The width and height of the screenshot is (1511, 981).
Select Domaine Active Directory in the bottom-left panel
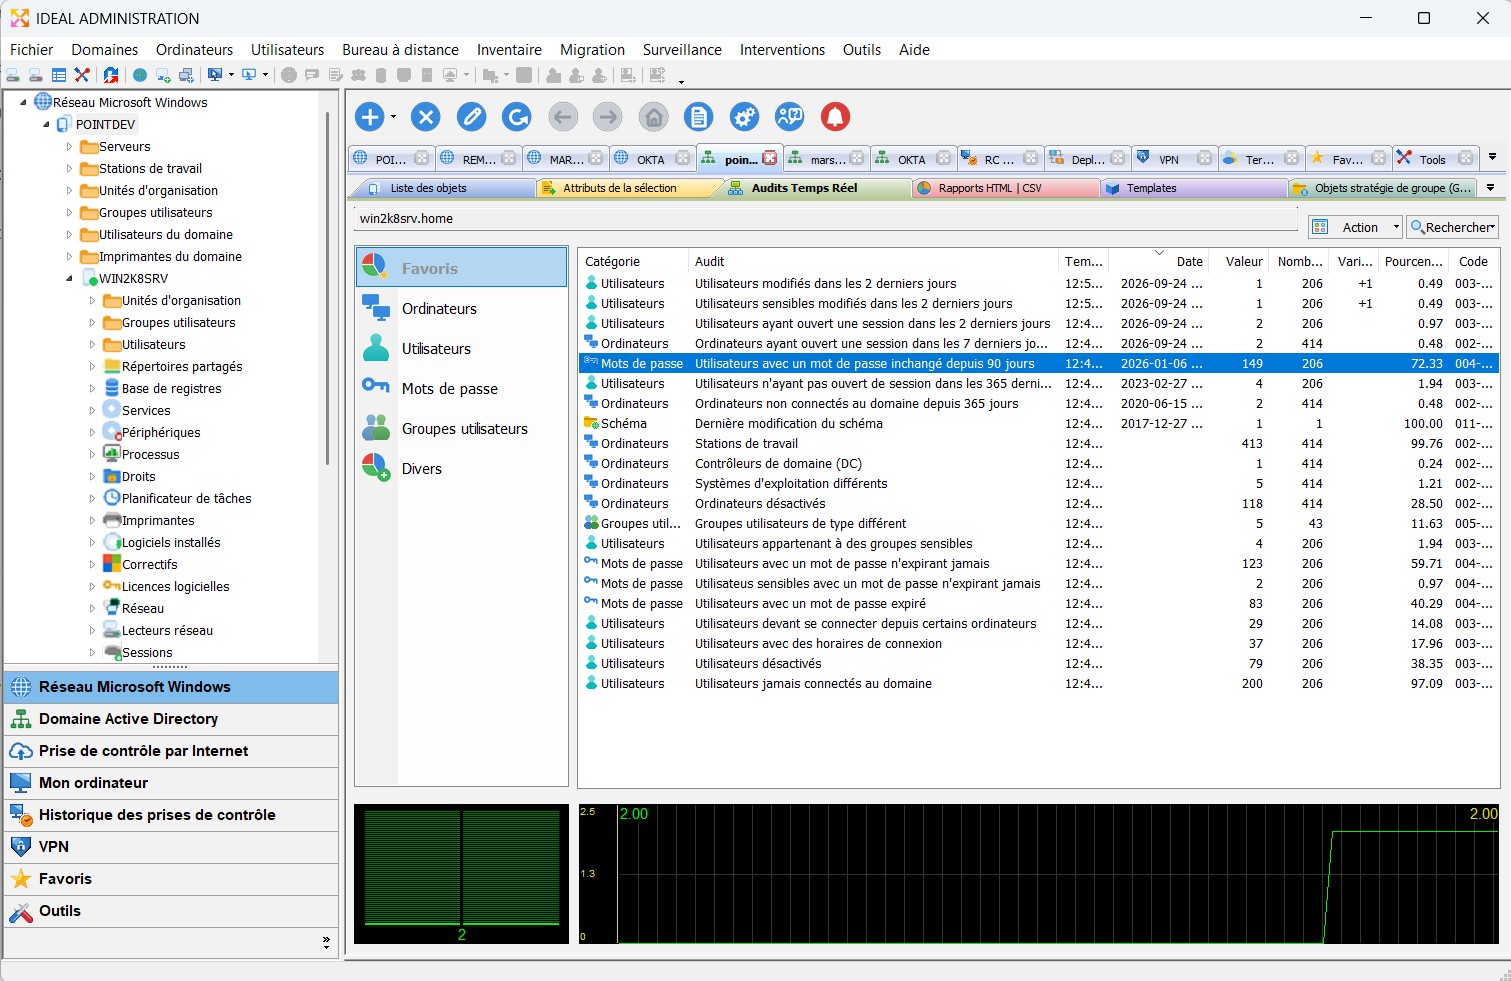click(x=171, y=719)
